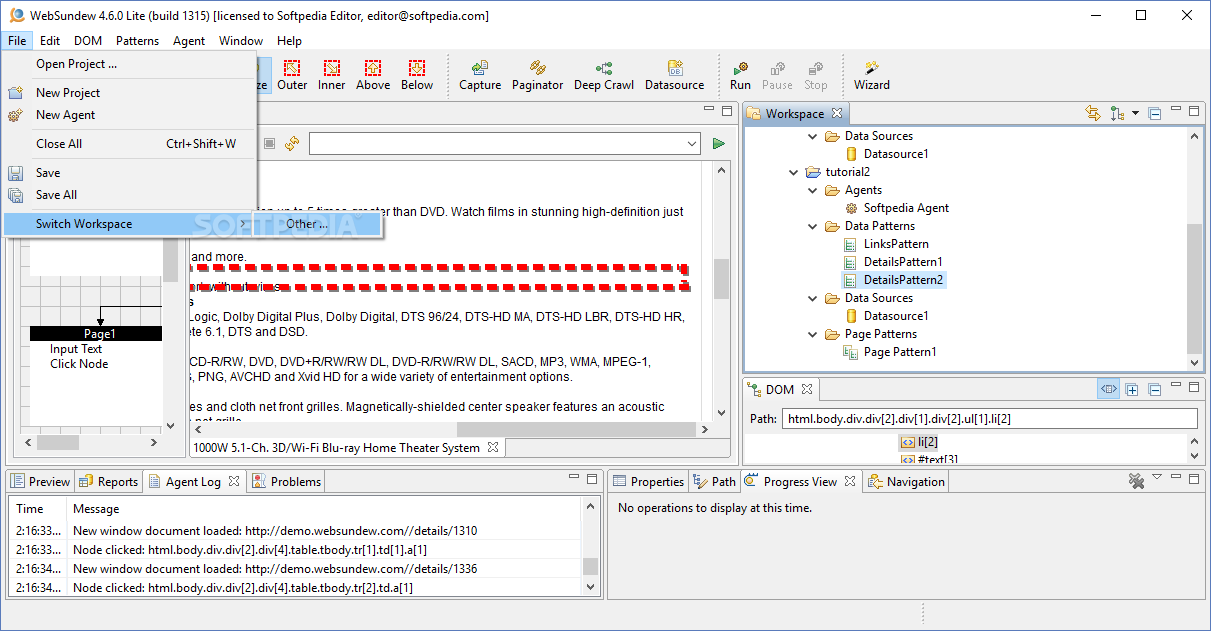Switch to the Preview tab
Viewport: 1211px width, 631px height.
point(41,482)
